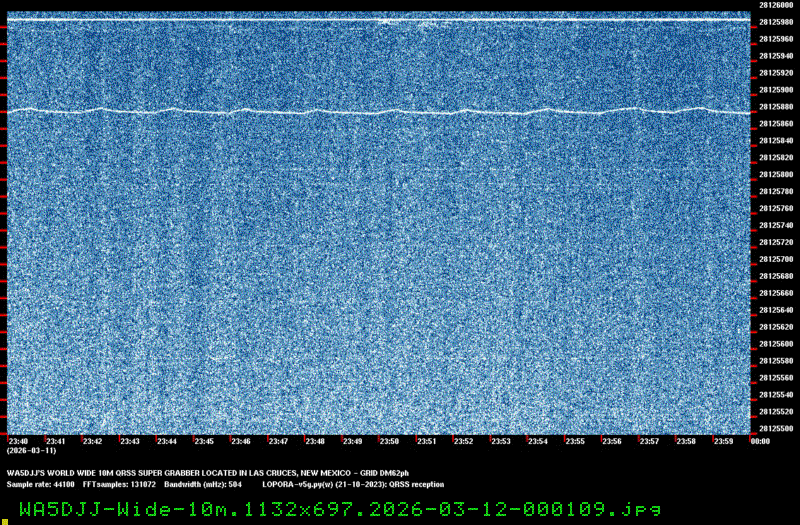Click the 23:59 time axis label
Screen dimensions: 800x525
[x=723, y=441]
